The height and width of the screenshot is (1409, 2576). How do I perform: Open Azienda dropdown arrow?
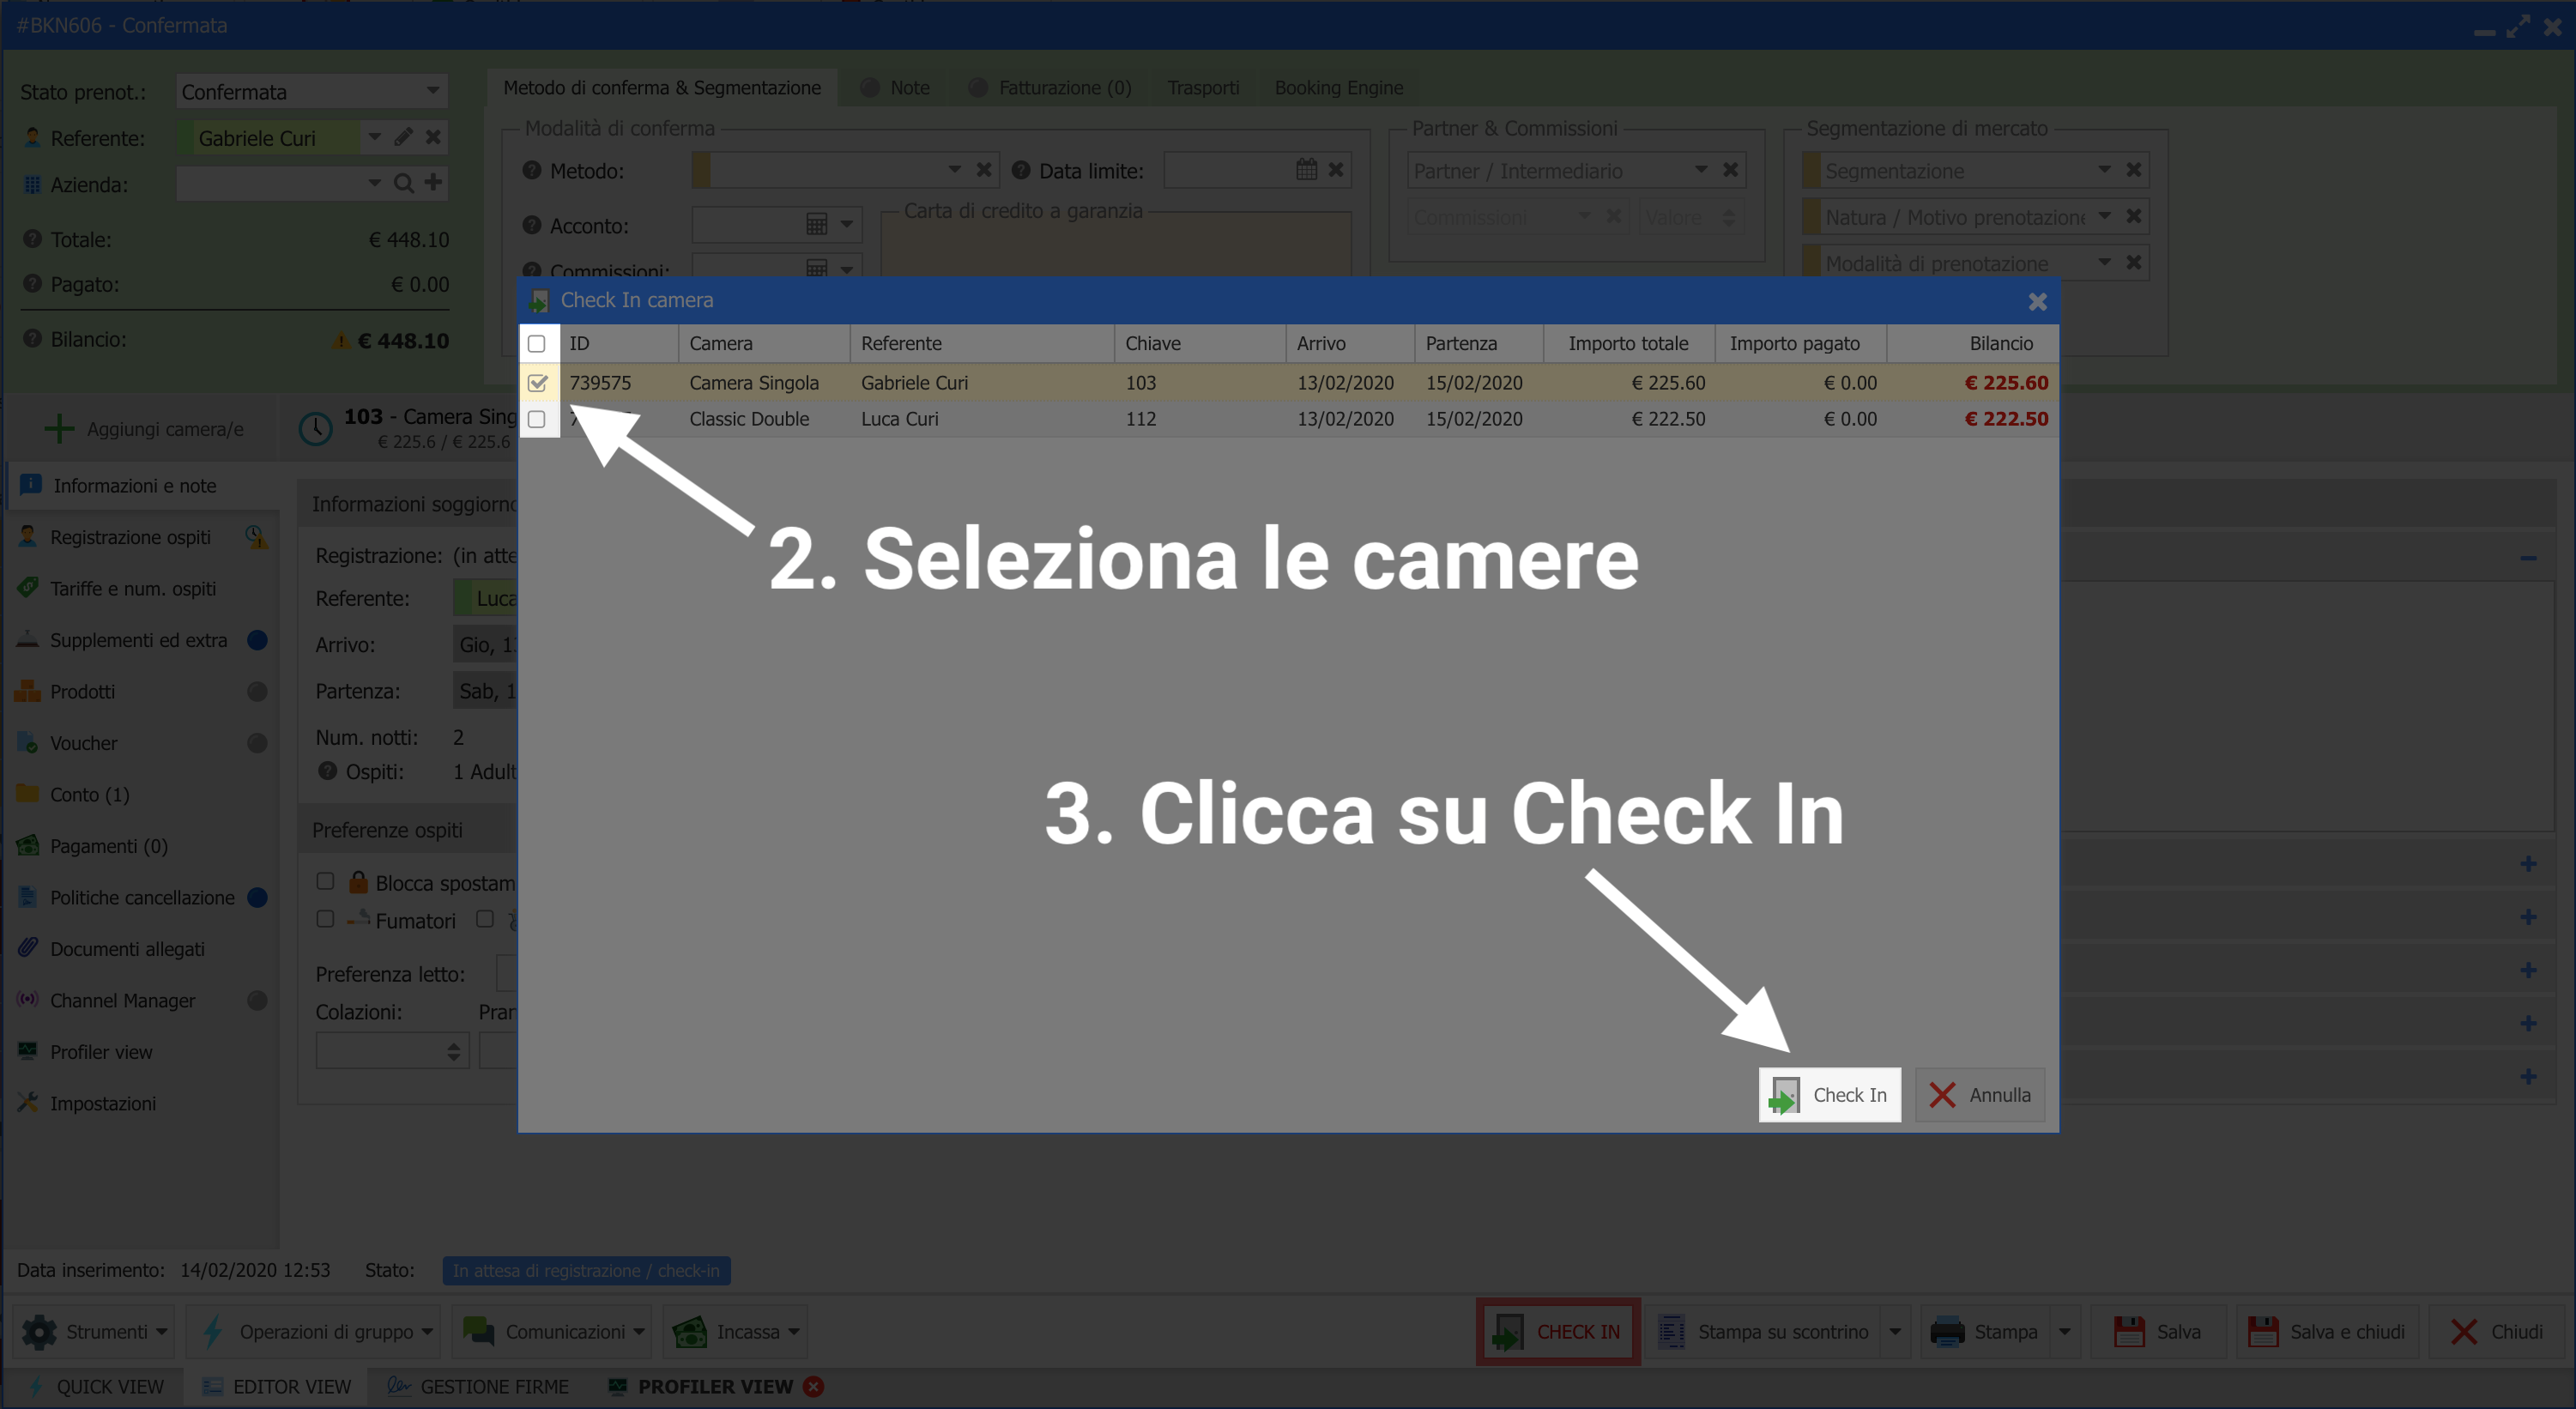click(373, 183)
